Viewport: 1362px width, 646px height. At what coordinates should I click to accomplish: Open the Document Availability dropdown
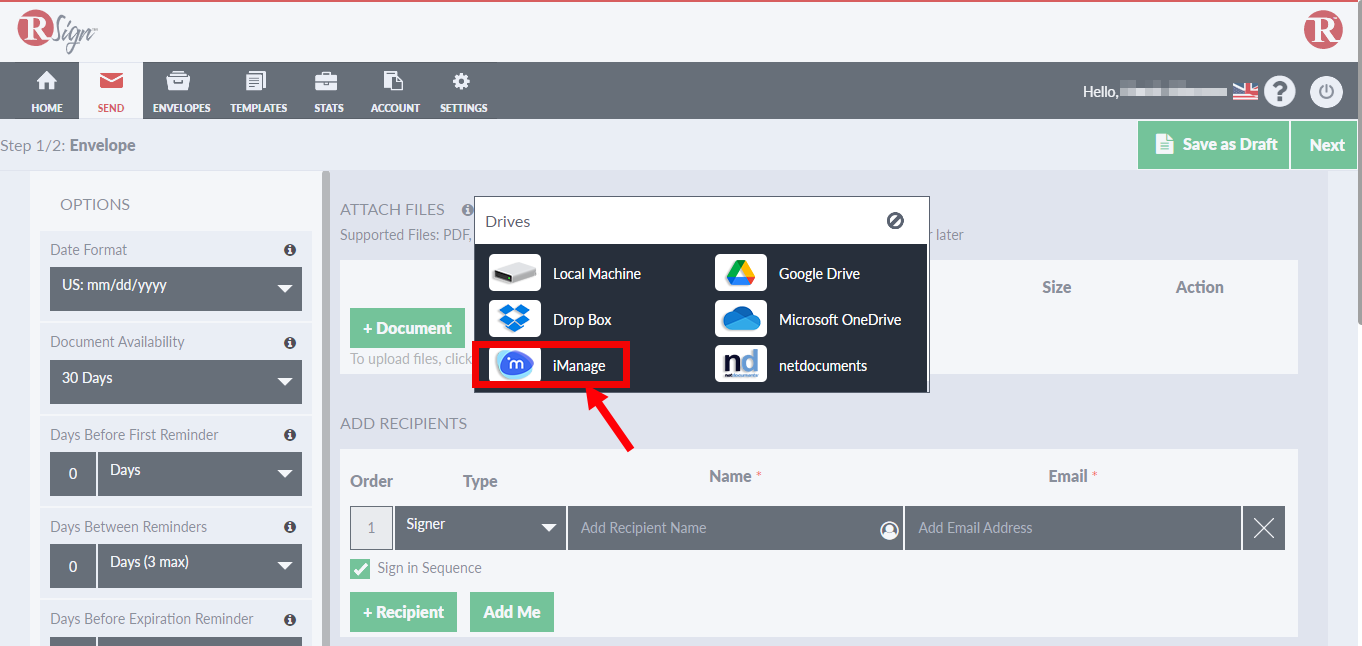(x=176, y=380)
